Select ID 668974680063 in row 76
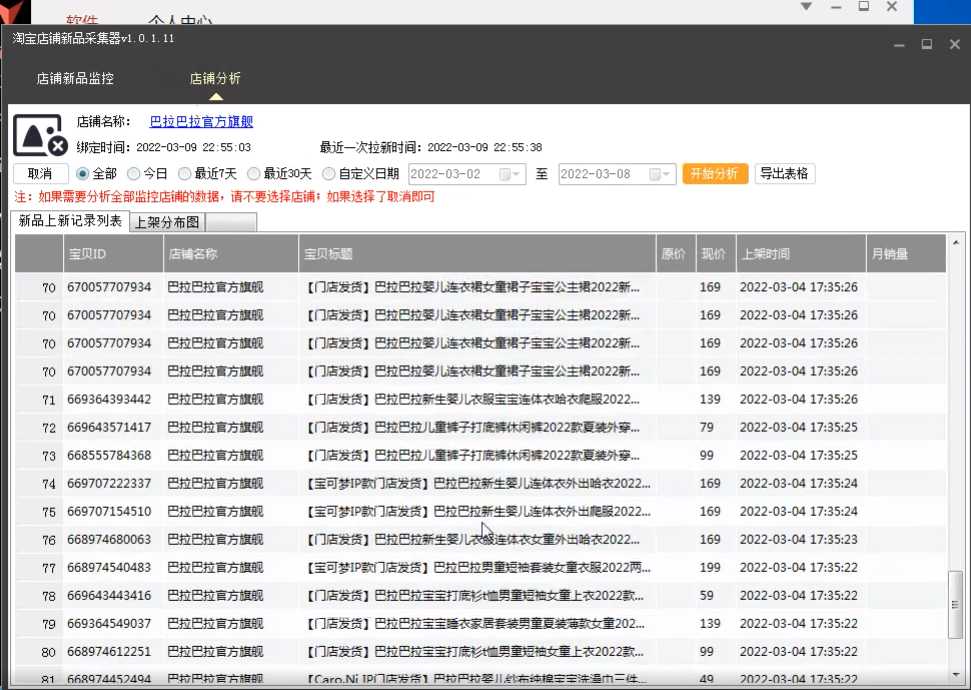 pos(109,539)
